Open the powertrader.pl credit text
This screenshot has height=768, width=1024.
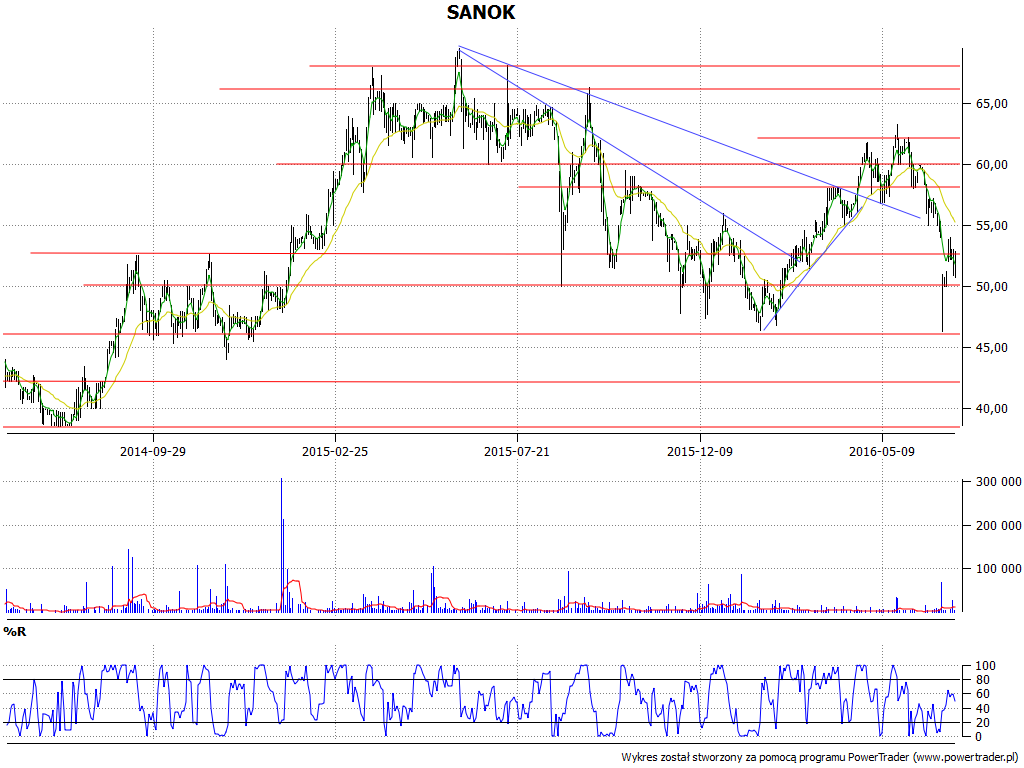click(x=819, y=758)
